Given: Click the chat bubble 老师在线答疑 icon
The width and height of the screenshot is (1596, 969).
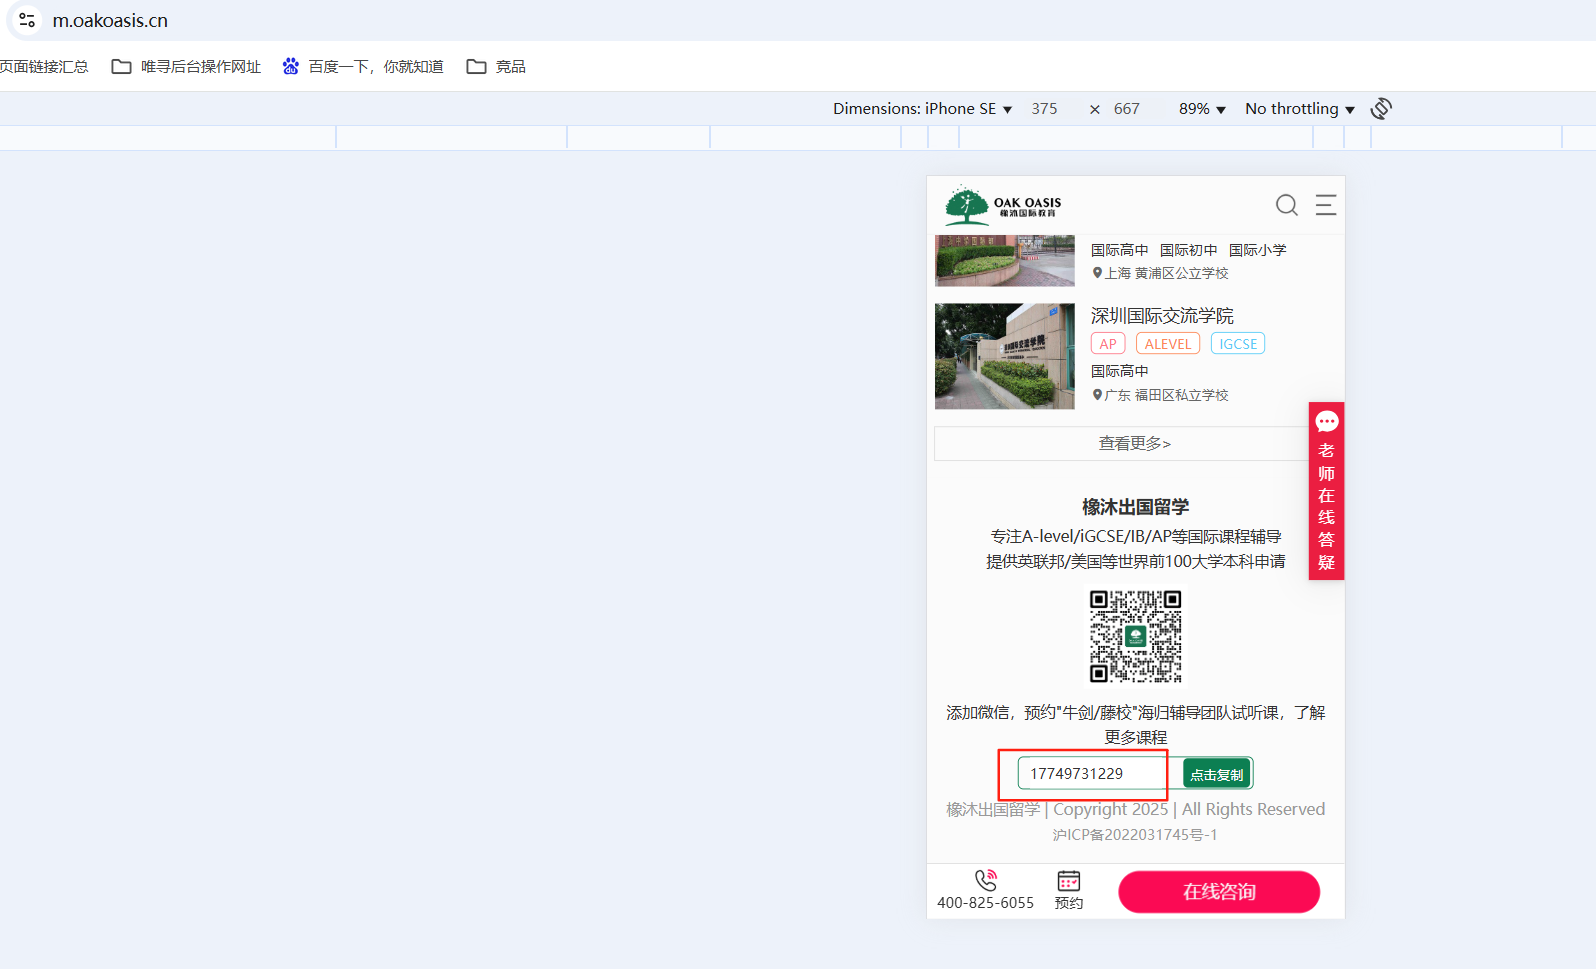Looking at the screenshot, I should [1326, 422].
